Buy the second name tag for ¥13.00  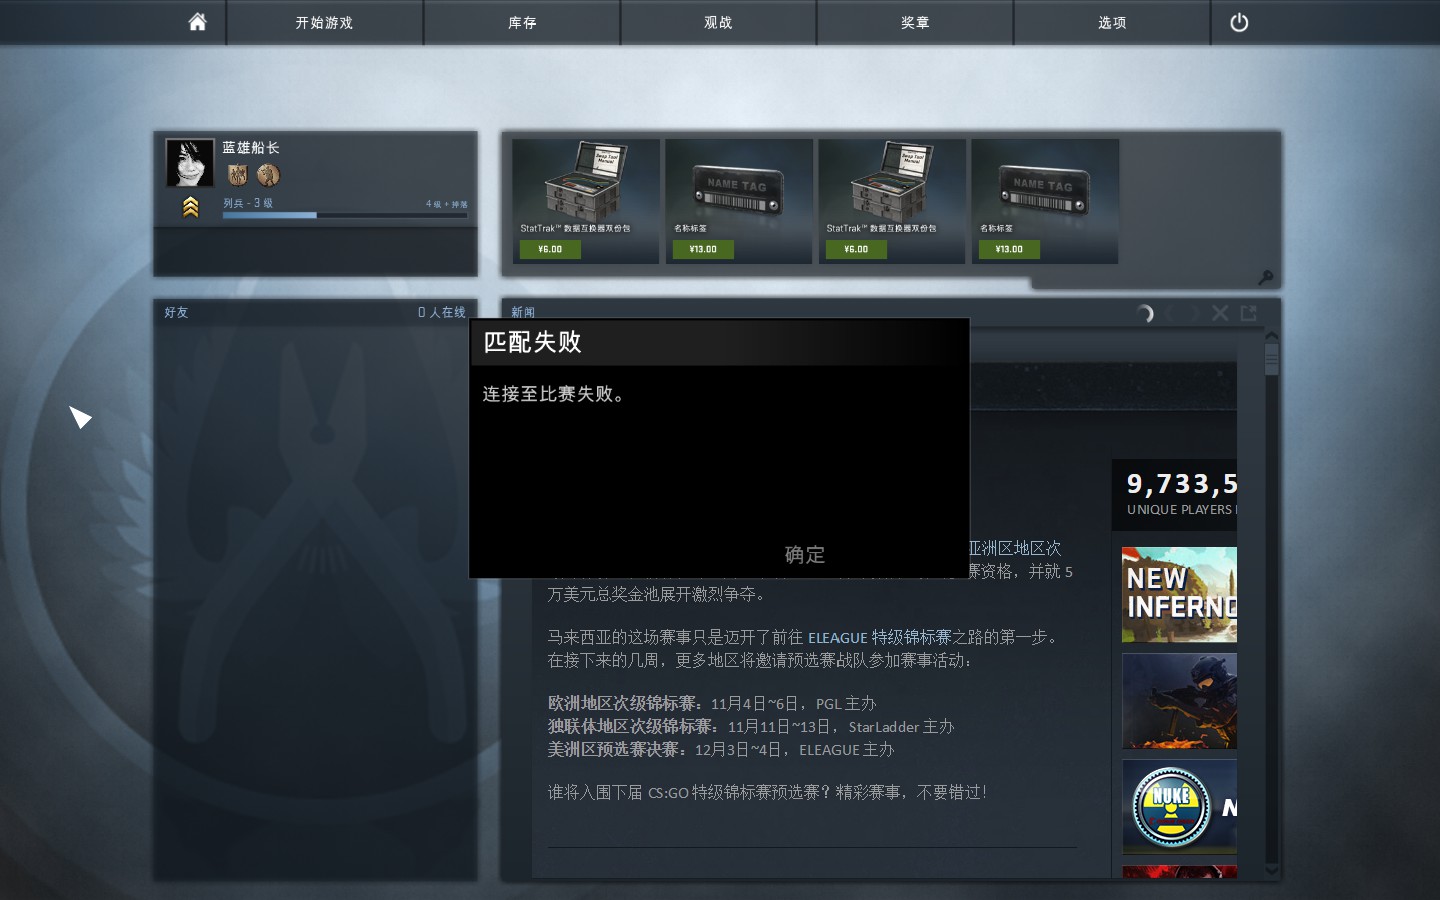tap(1009, 249)
